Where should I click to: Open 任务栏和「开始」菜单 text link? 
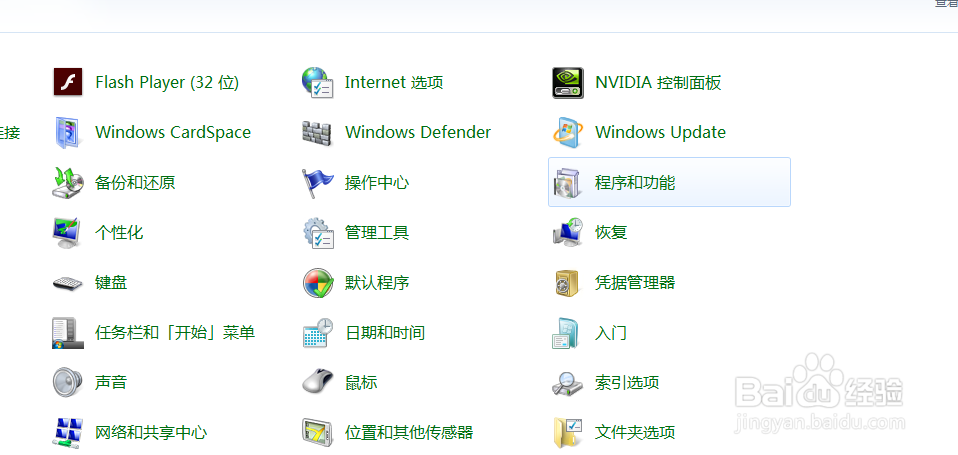[175, 333]
